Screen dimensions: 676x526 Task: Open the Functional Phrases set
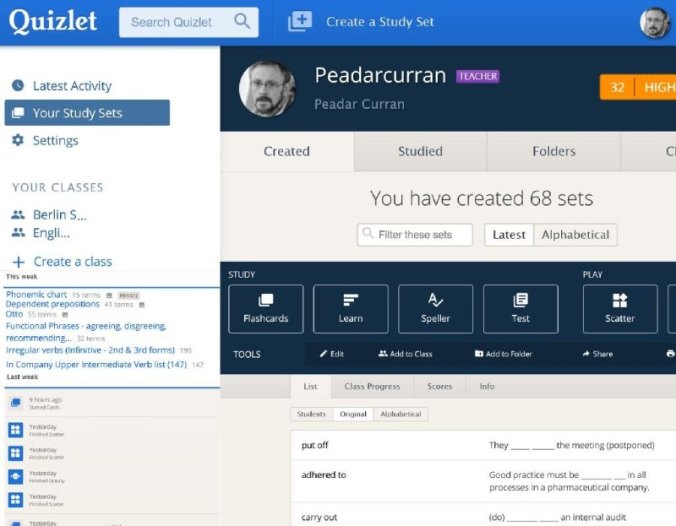pyautogui.click(x=86, y=332)
